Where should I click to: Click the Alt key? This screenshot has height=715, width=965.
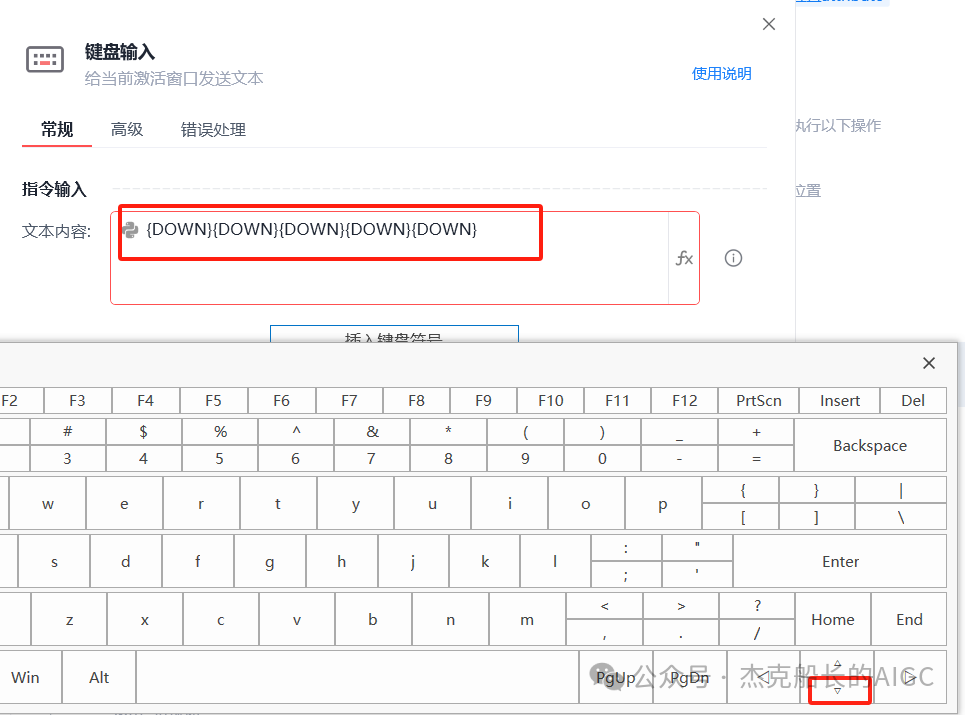coord(99,677)
